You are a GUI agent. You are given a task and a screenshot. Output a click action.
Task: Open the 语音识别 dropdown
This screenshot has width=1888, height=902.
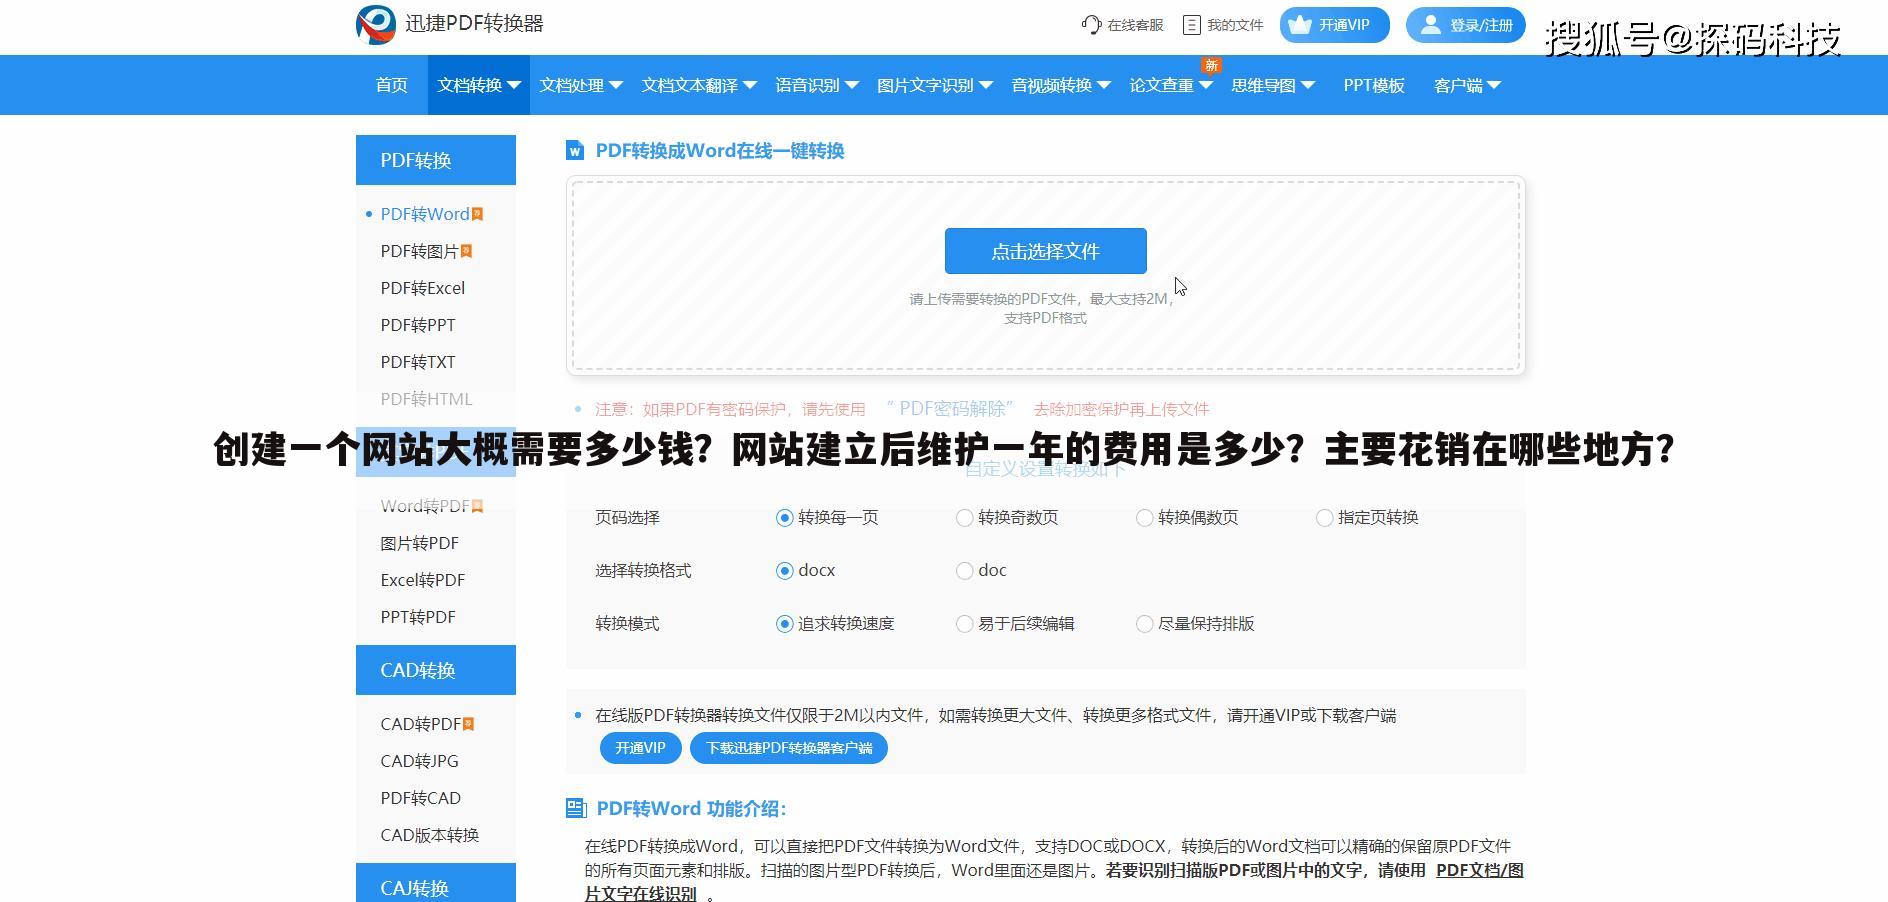click(817, 85)
